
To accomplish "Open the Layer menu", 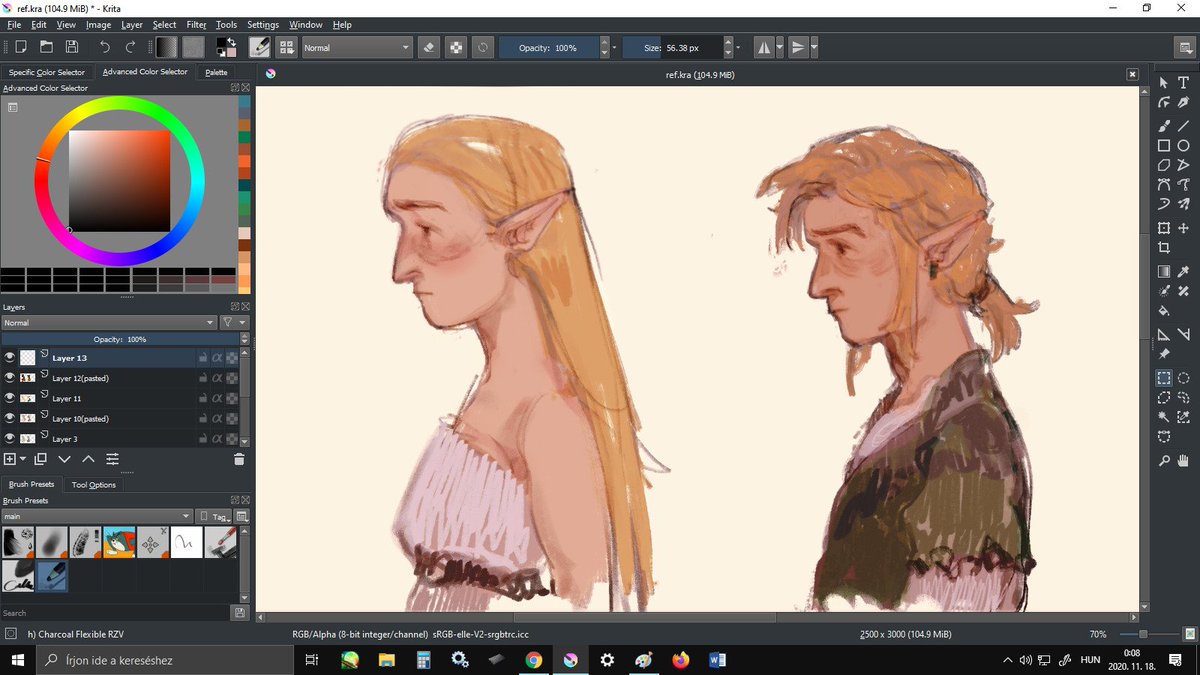I will click(x=131, y=24).
